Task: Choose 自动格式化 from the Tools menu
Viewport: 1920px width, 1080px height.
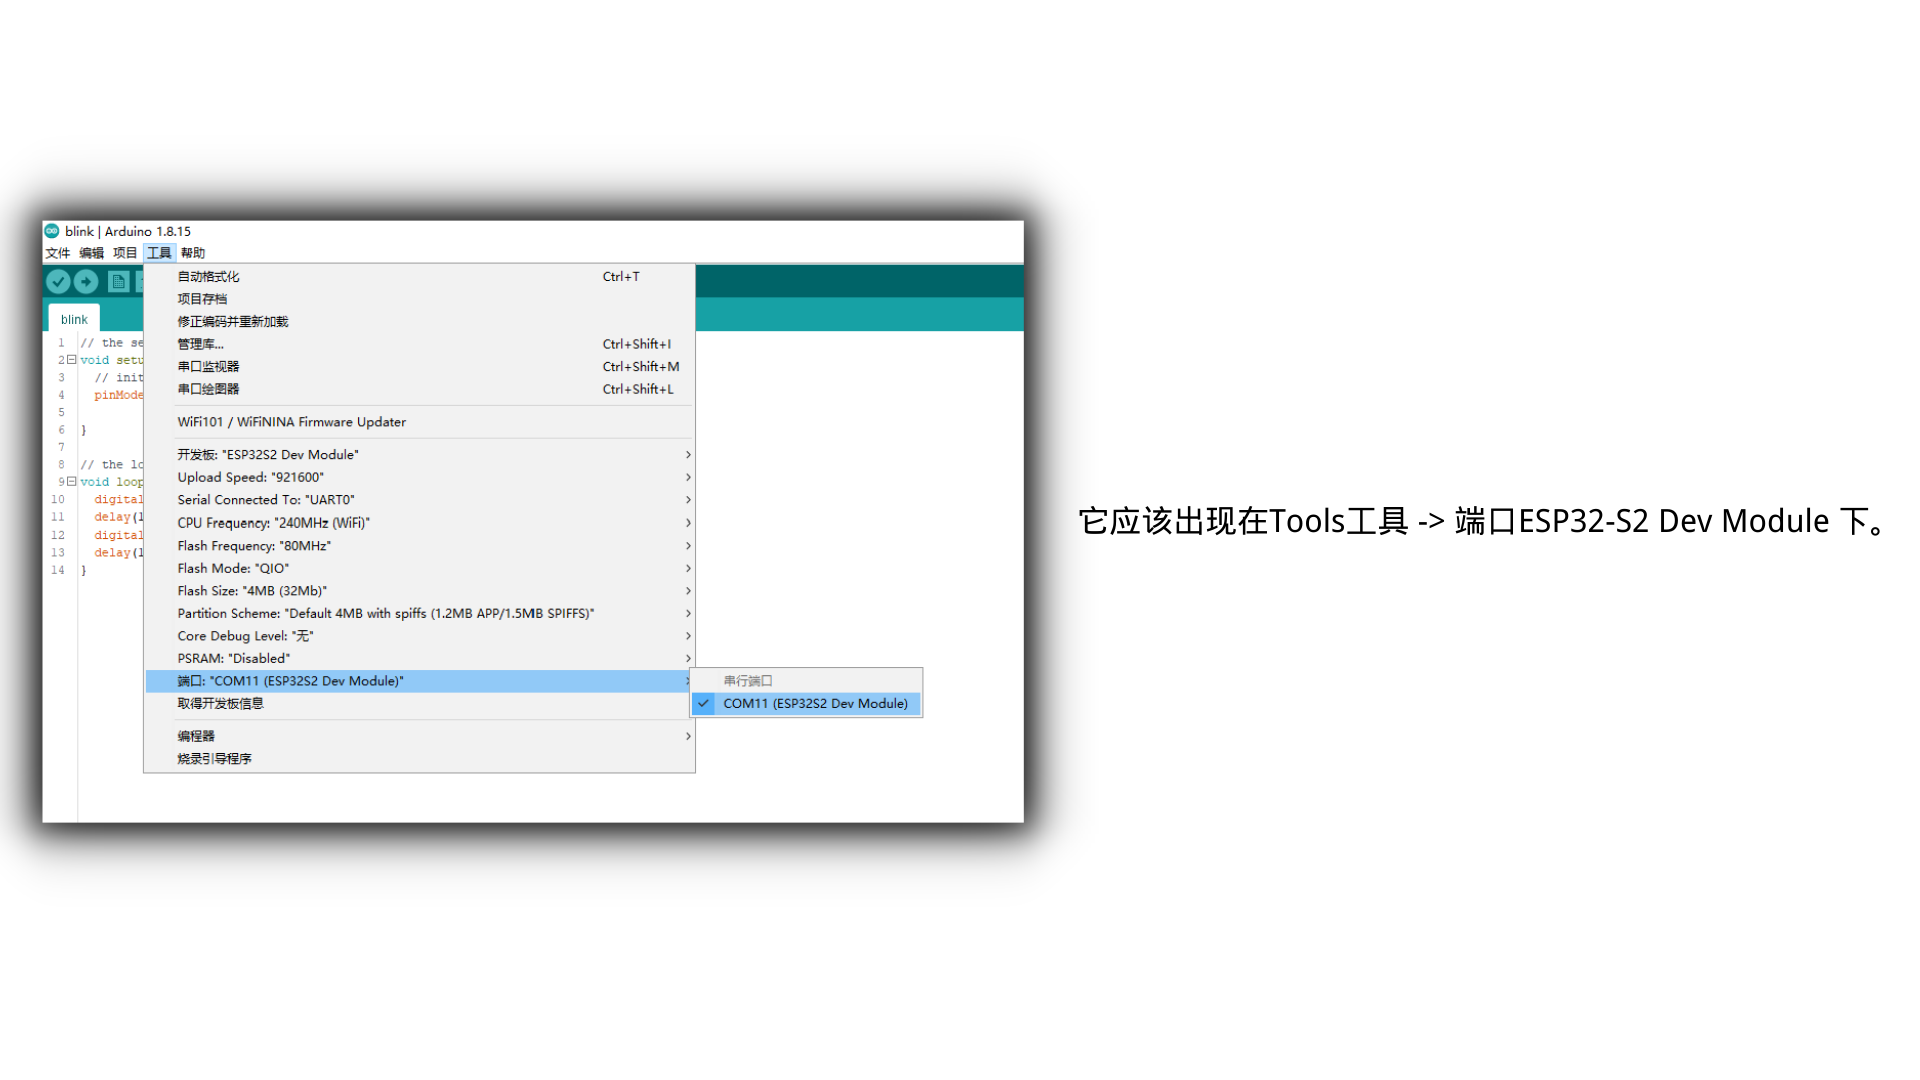Action: click(419, 277)
